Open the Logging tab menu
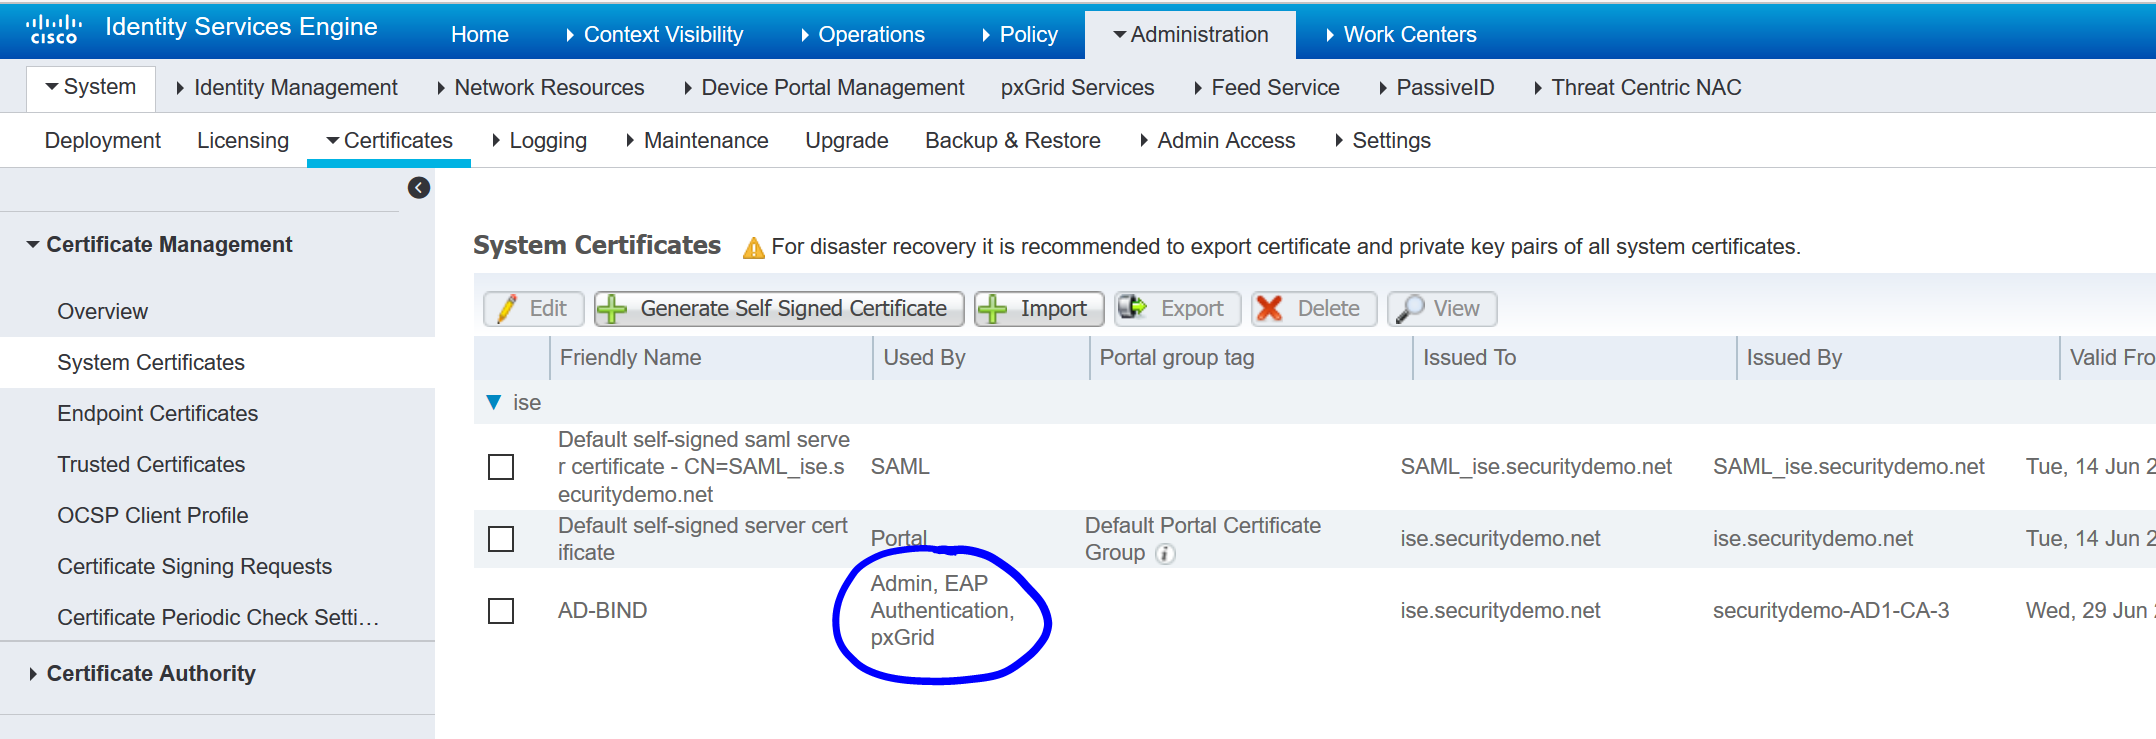The image size is (2156, 739). (539, 141)
